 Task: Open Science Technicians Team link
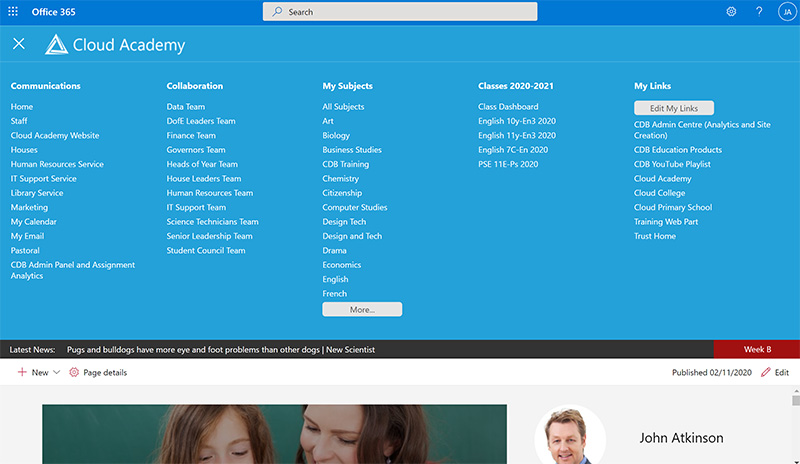(x=212, y=222)
